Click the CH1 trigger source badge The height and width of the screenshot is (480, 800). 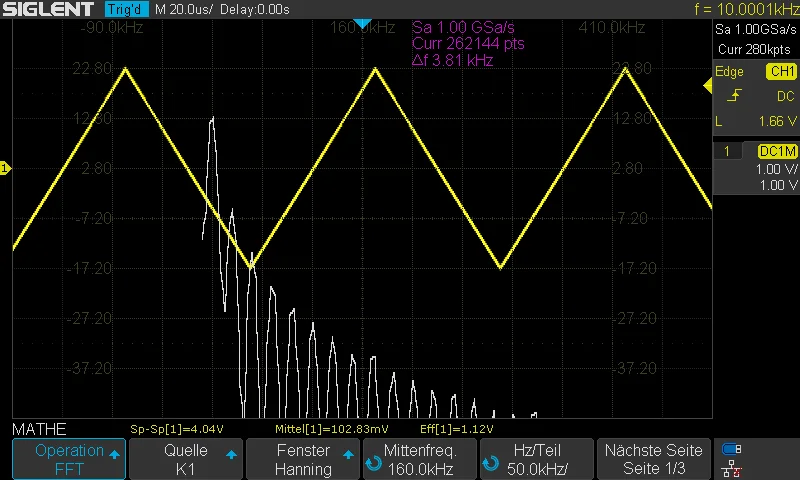click(x=782, y=71)
